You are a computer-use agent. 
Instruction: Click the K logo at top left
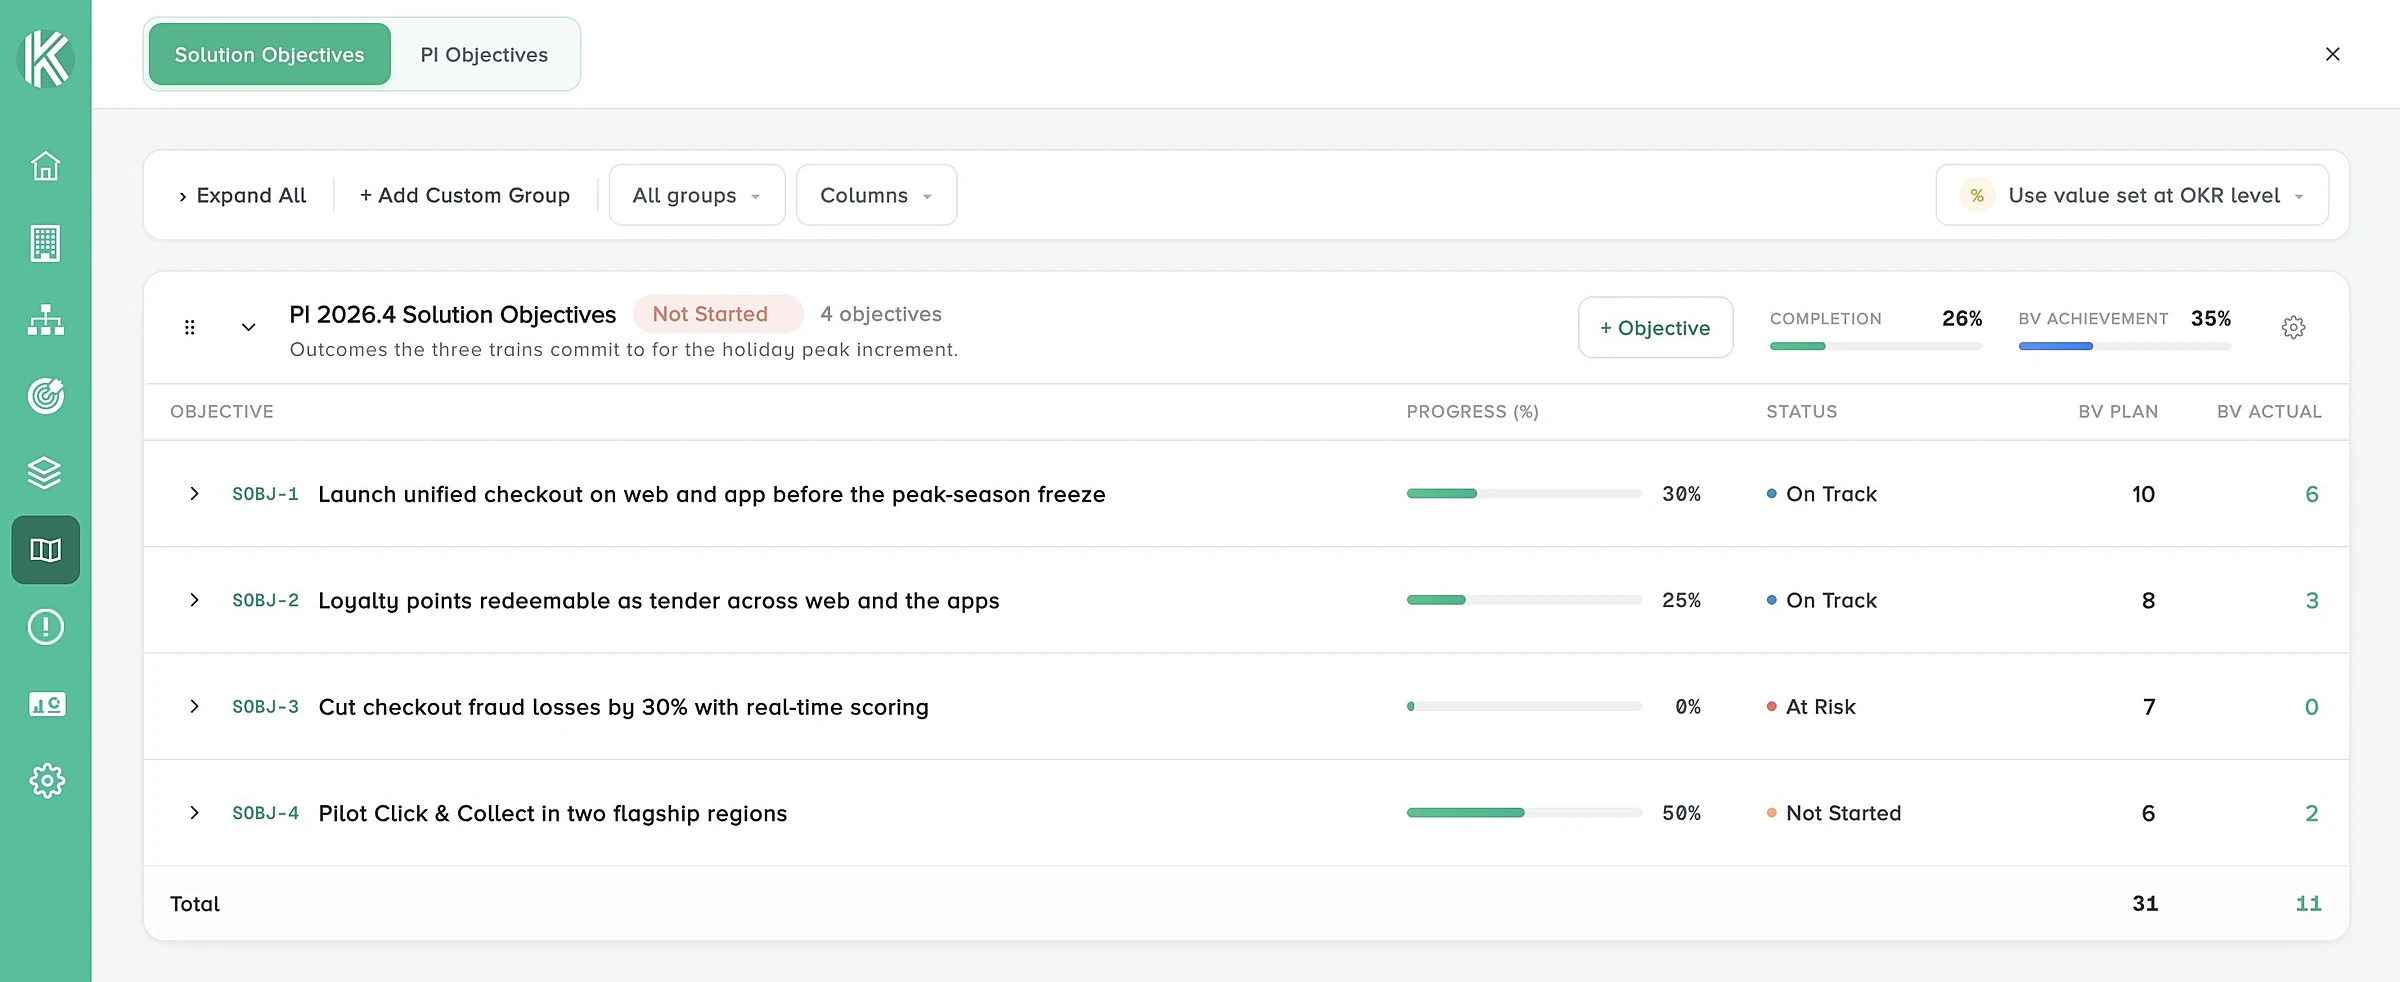coord(46,58)
